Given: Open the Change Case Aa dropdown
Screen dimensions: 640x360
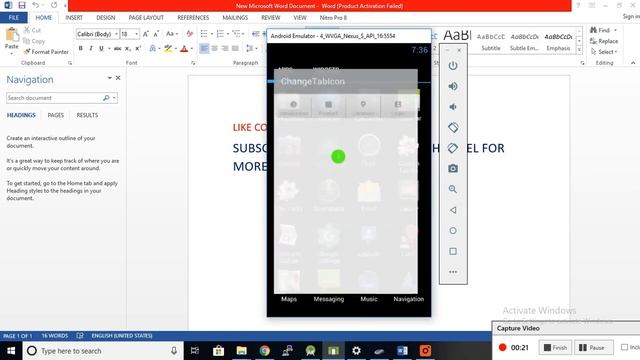Looking at the screenshot, I should pyautogui.click(x=172, y=34).
